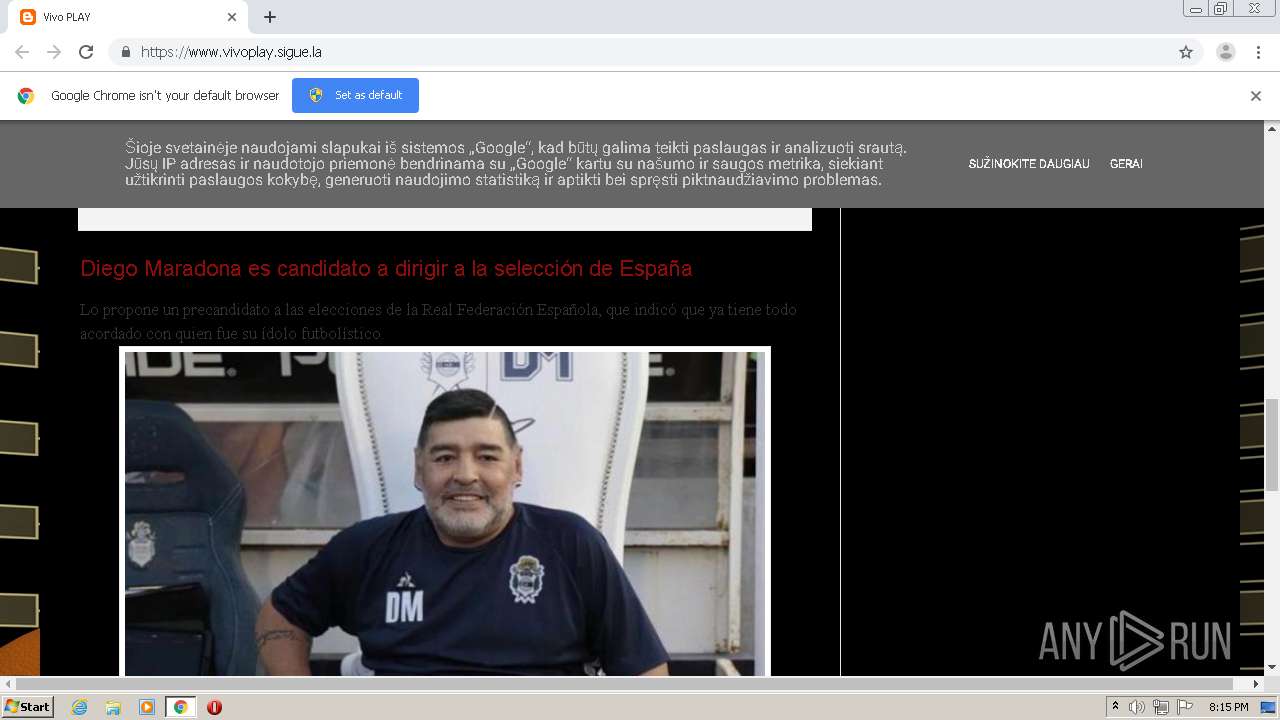1280x720 pixels.
Task: Go forward to the next page
Action: click(54, 52)
